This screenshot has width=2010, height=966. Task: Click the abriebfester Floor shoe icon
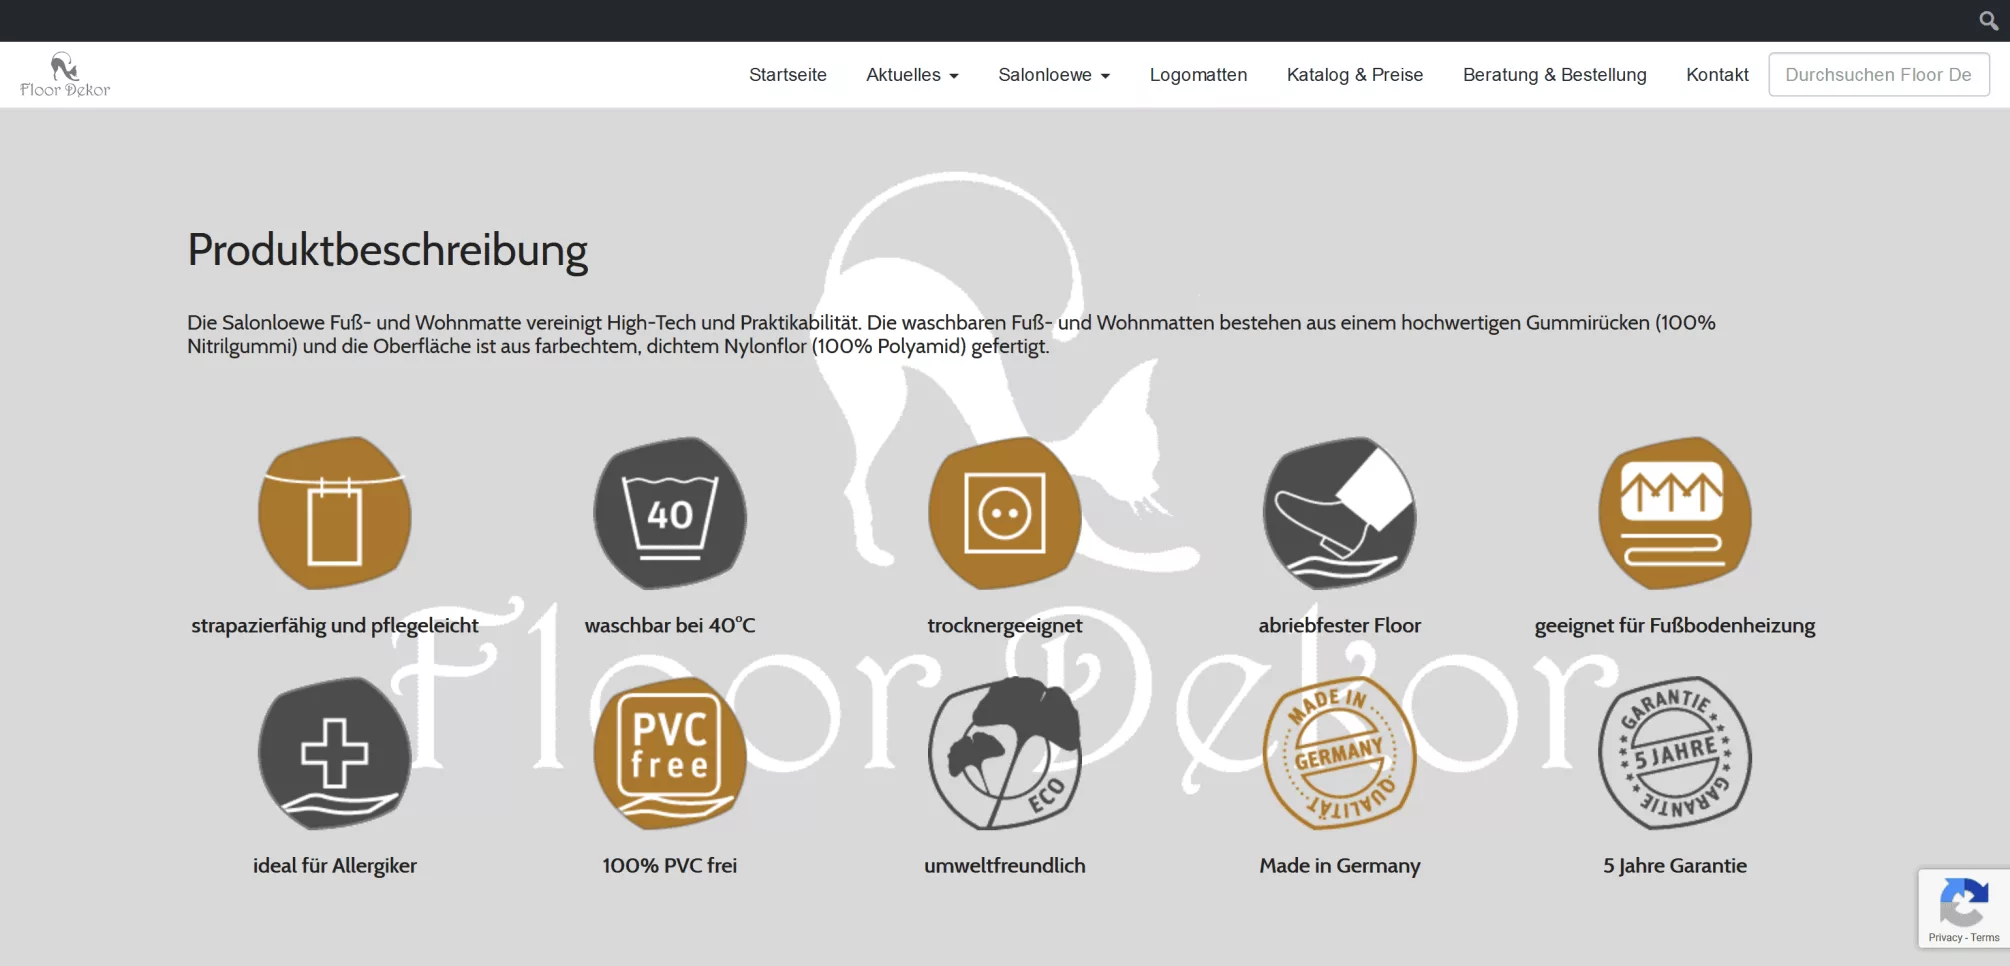tap(1340, 513)
